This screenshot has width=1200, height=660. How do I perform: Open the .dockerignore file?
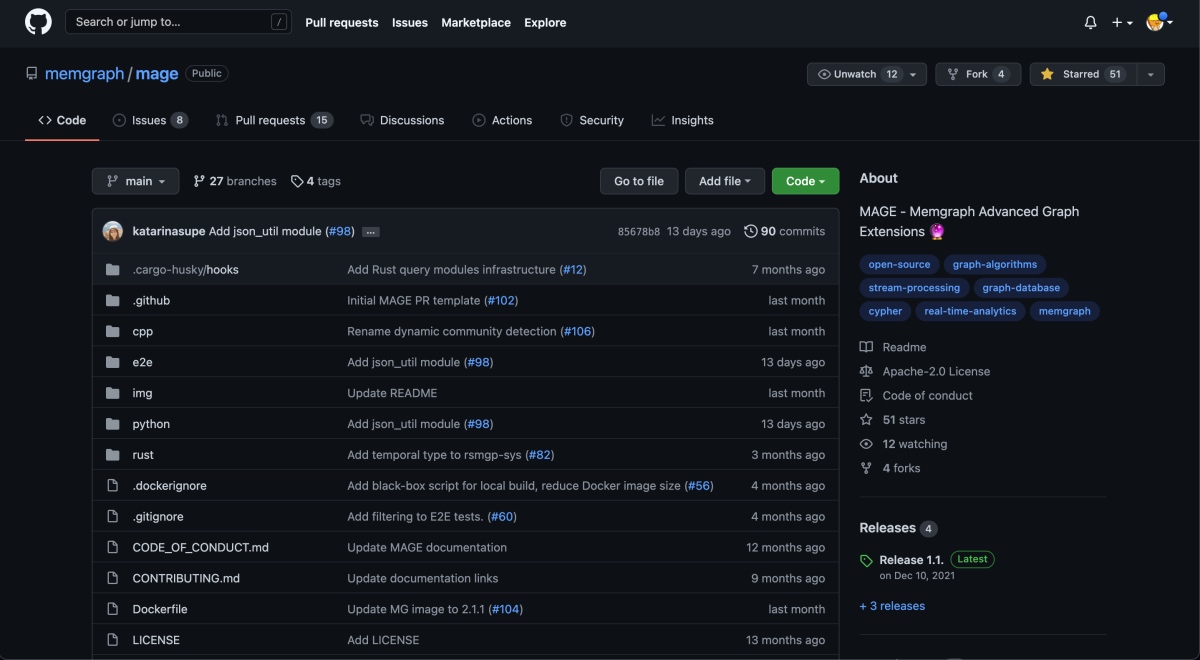169,486
